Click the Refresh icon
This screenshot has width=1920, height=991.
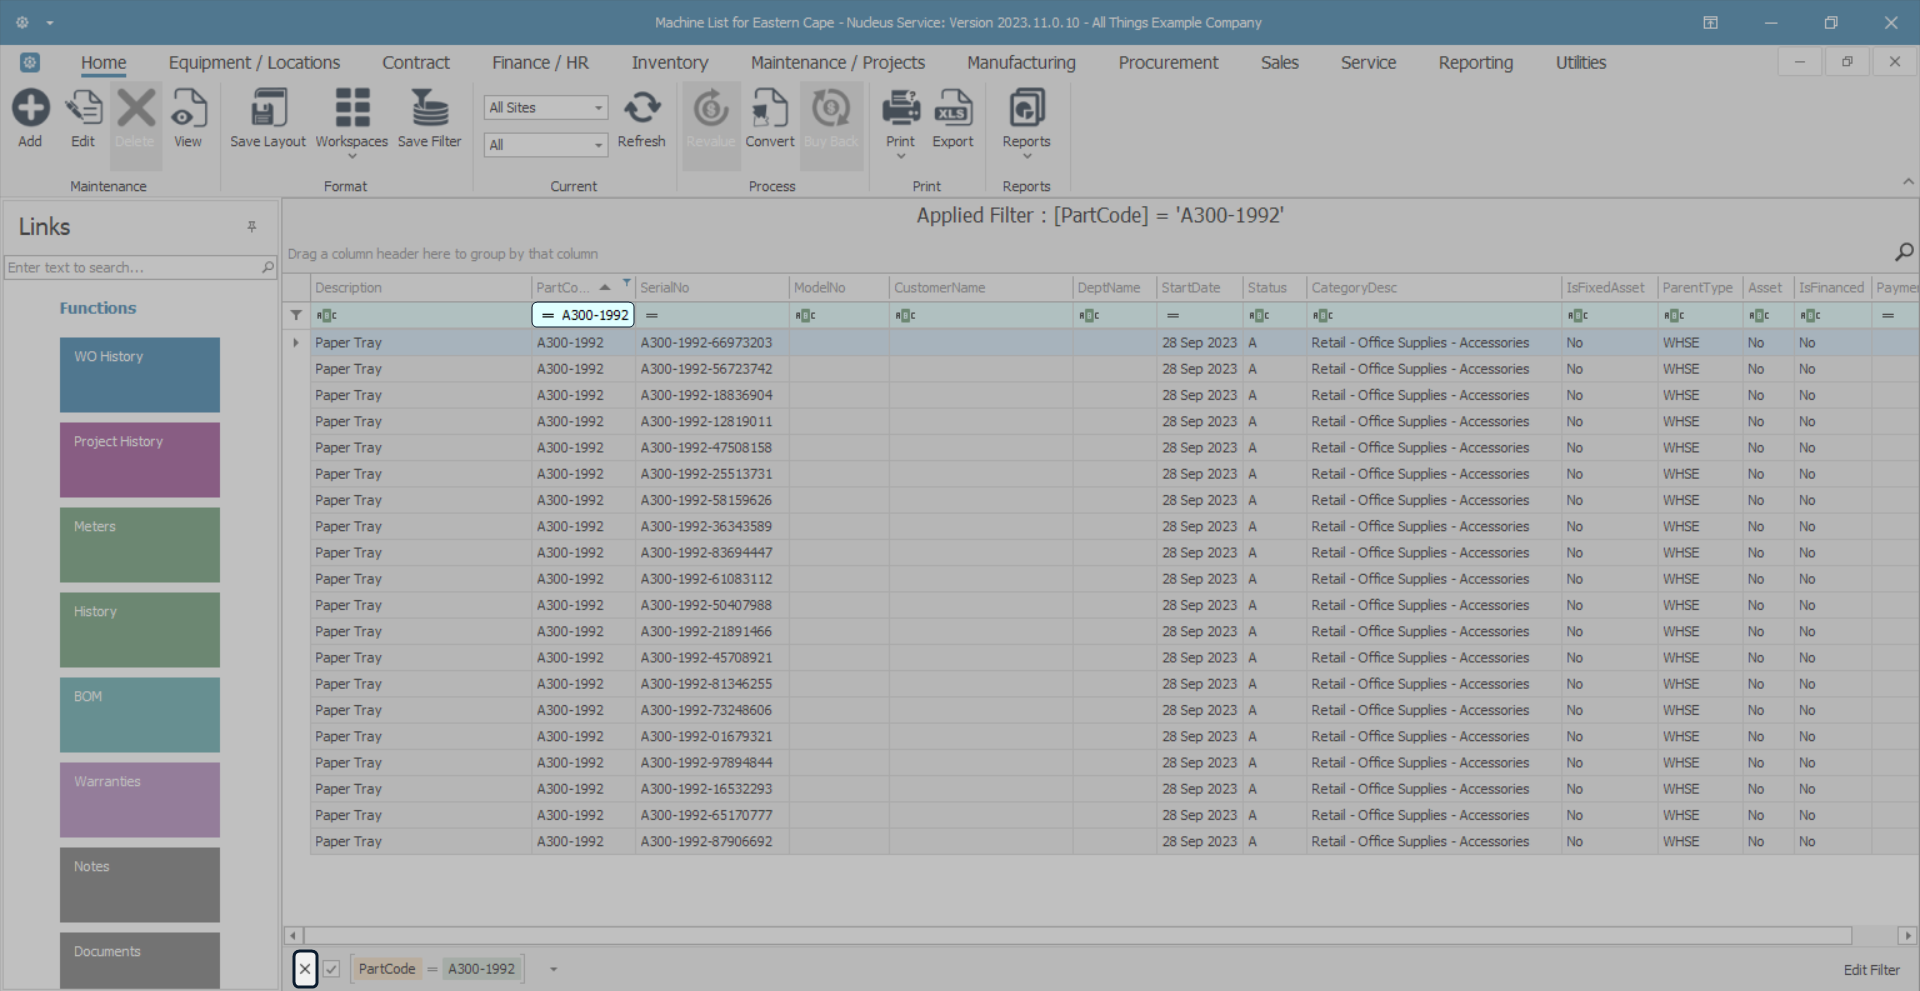642,108
